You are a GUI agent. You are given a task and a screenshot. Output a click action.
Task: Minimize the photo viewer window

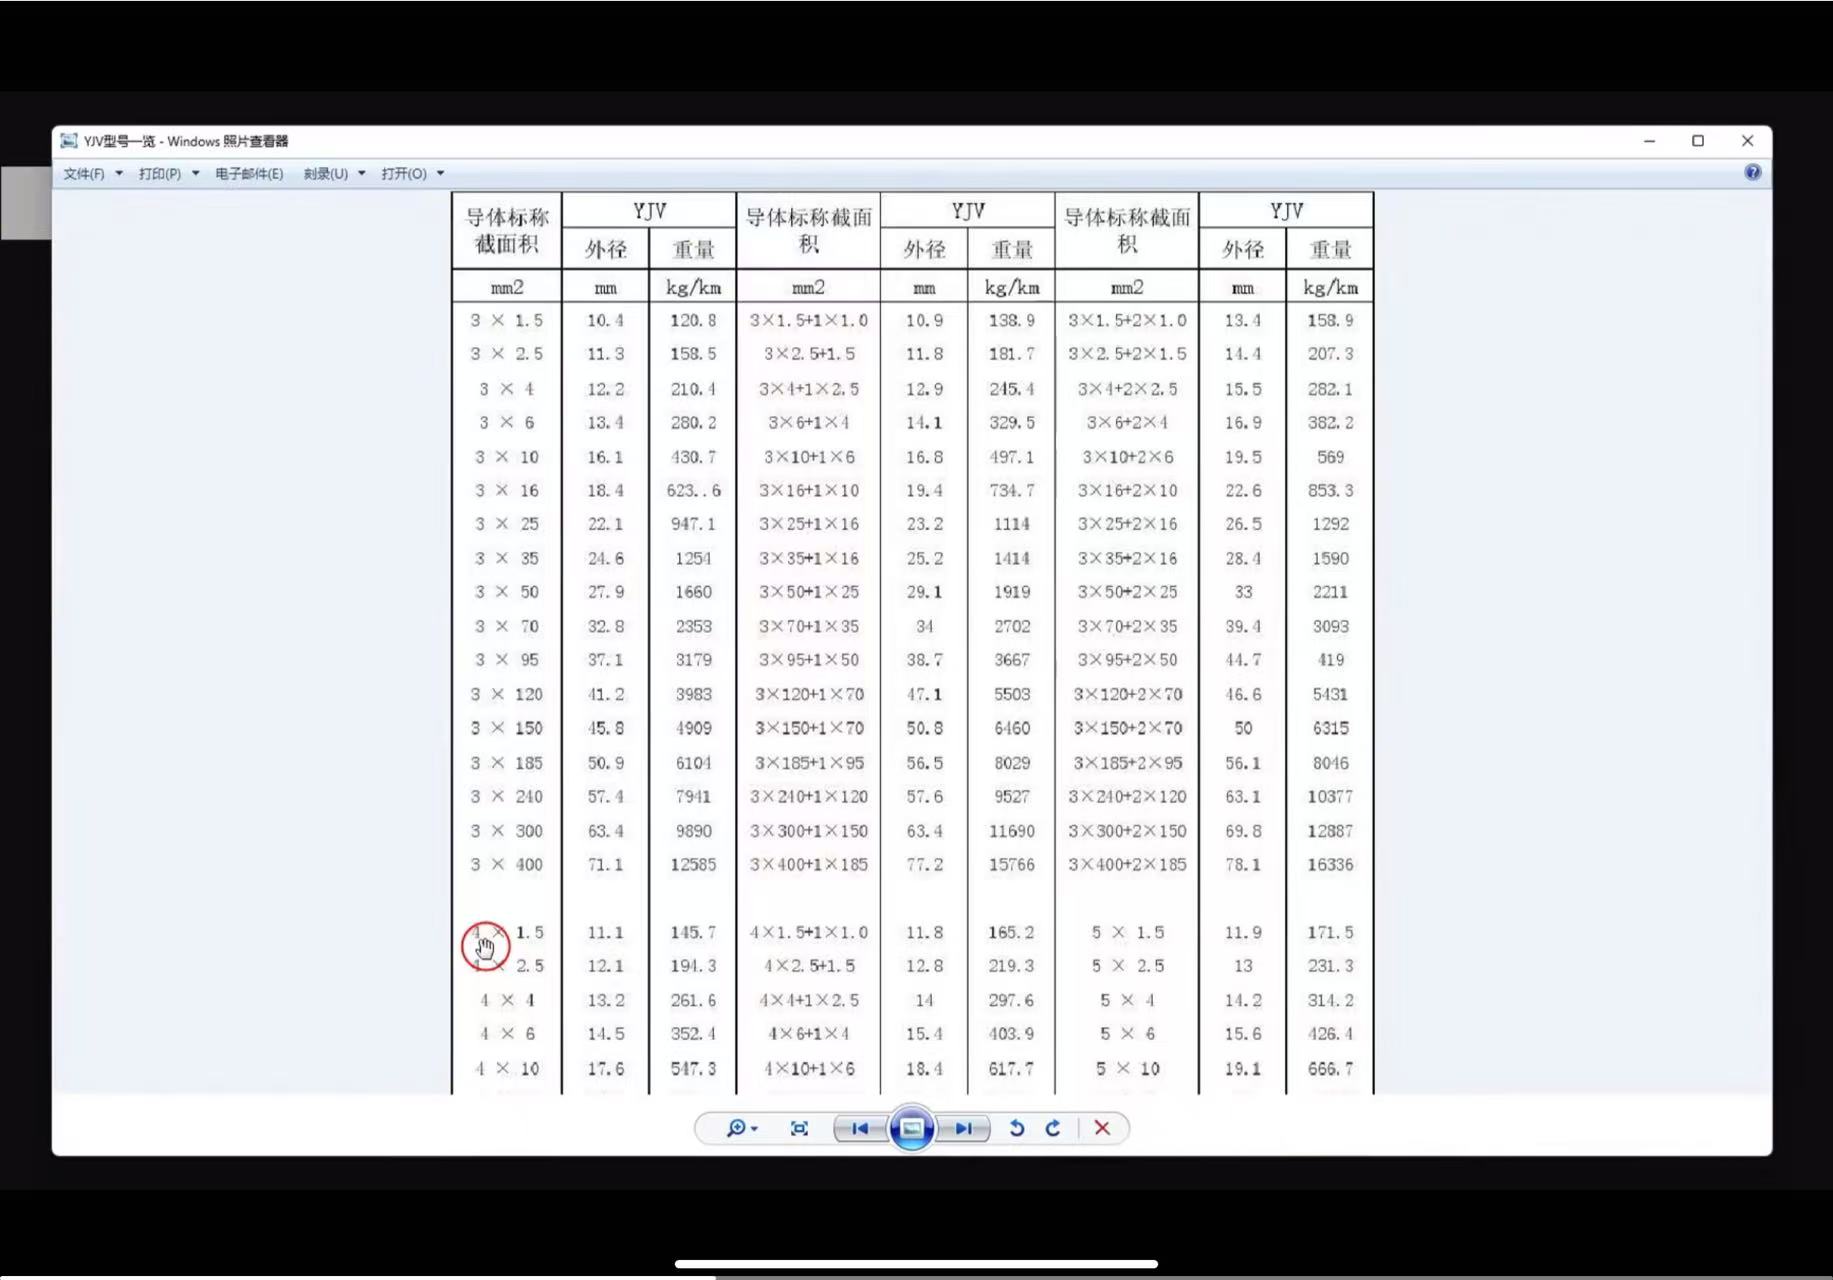1650,141
